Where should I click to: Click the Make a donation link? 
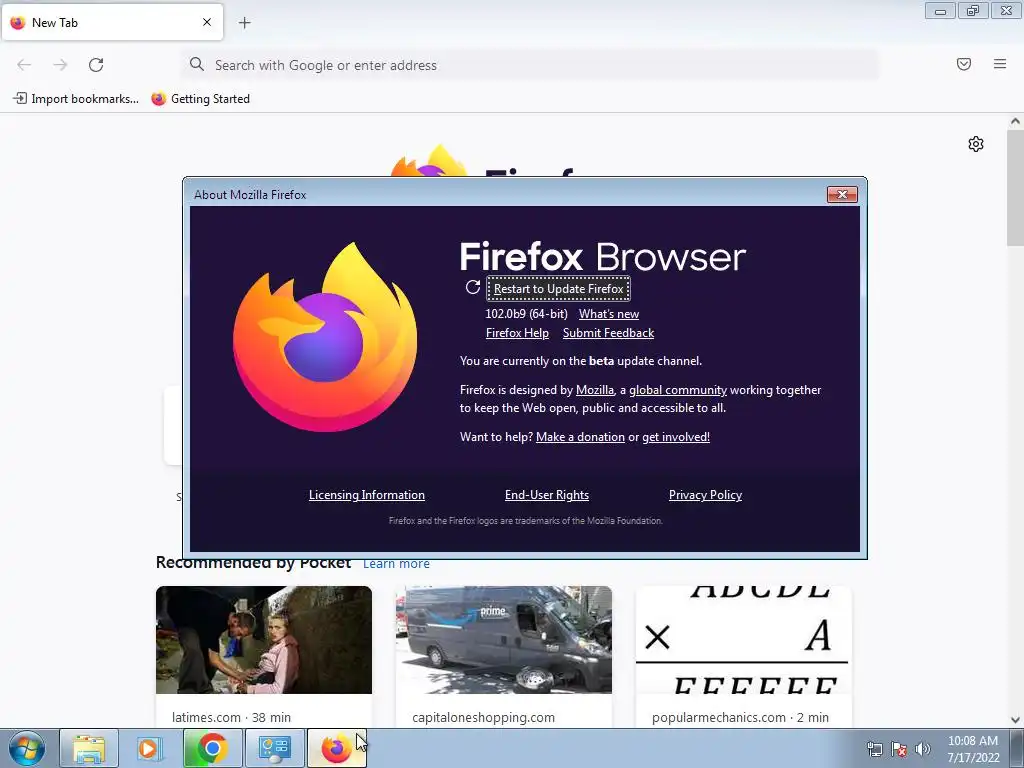pyautogui.click(x=580, y=437)
